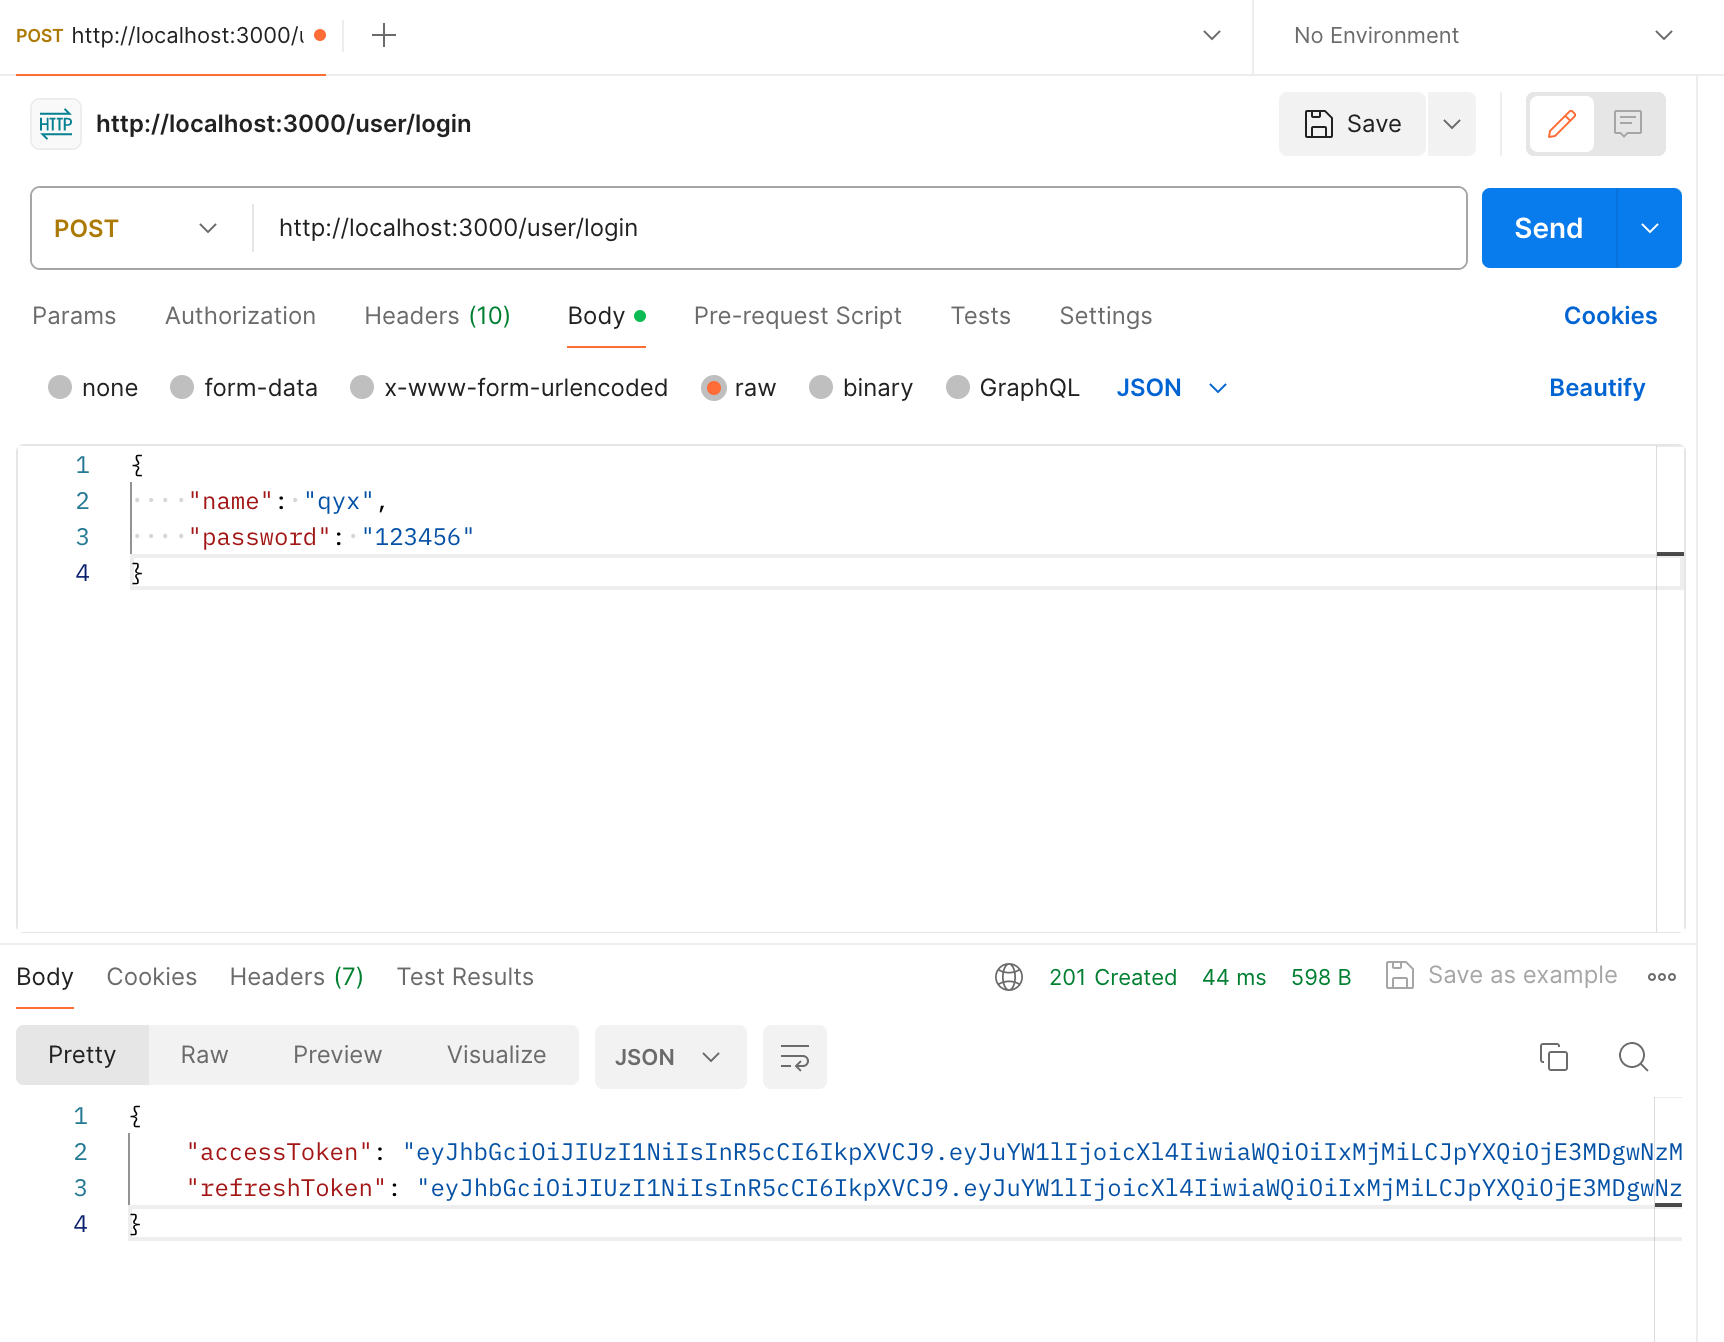Copy the response body with copy icon
Viewport: 1724px width, 1342px height.
[1553, 1056]
